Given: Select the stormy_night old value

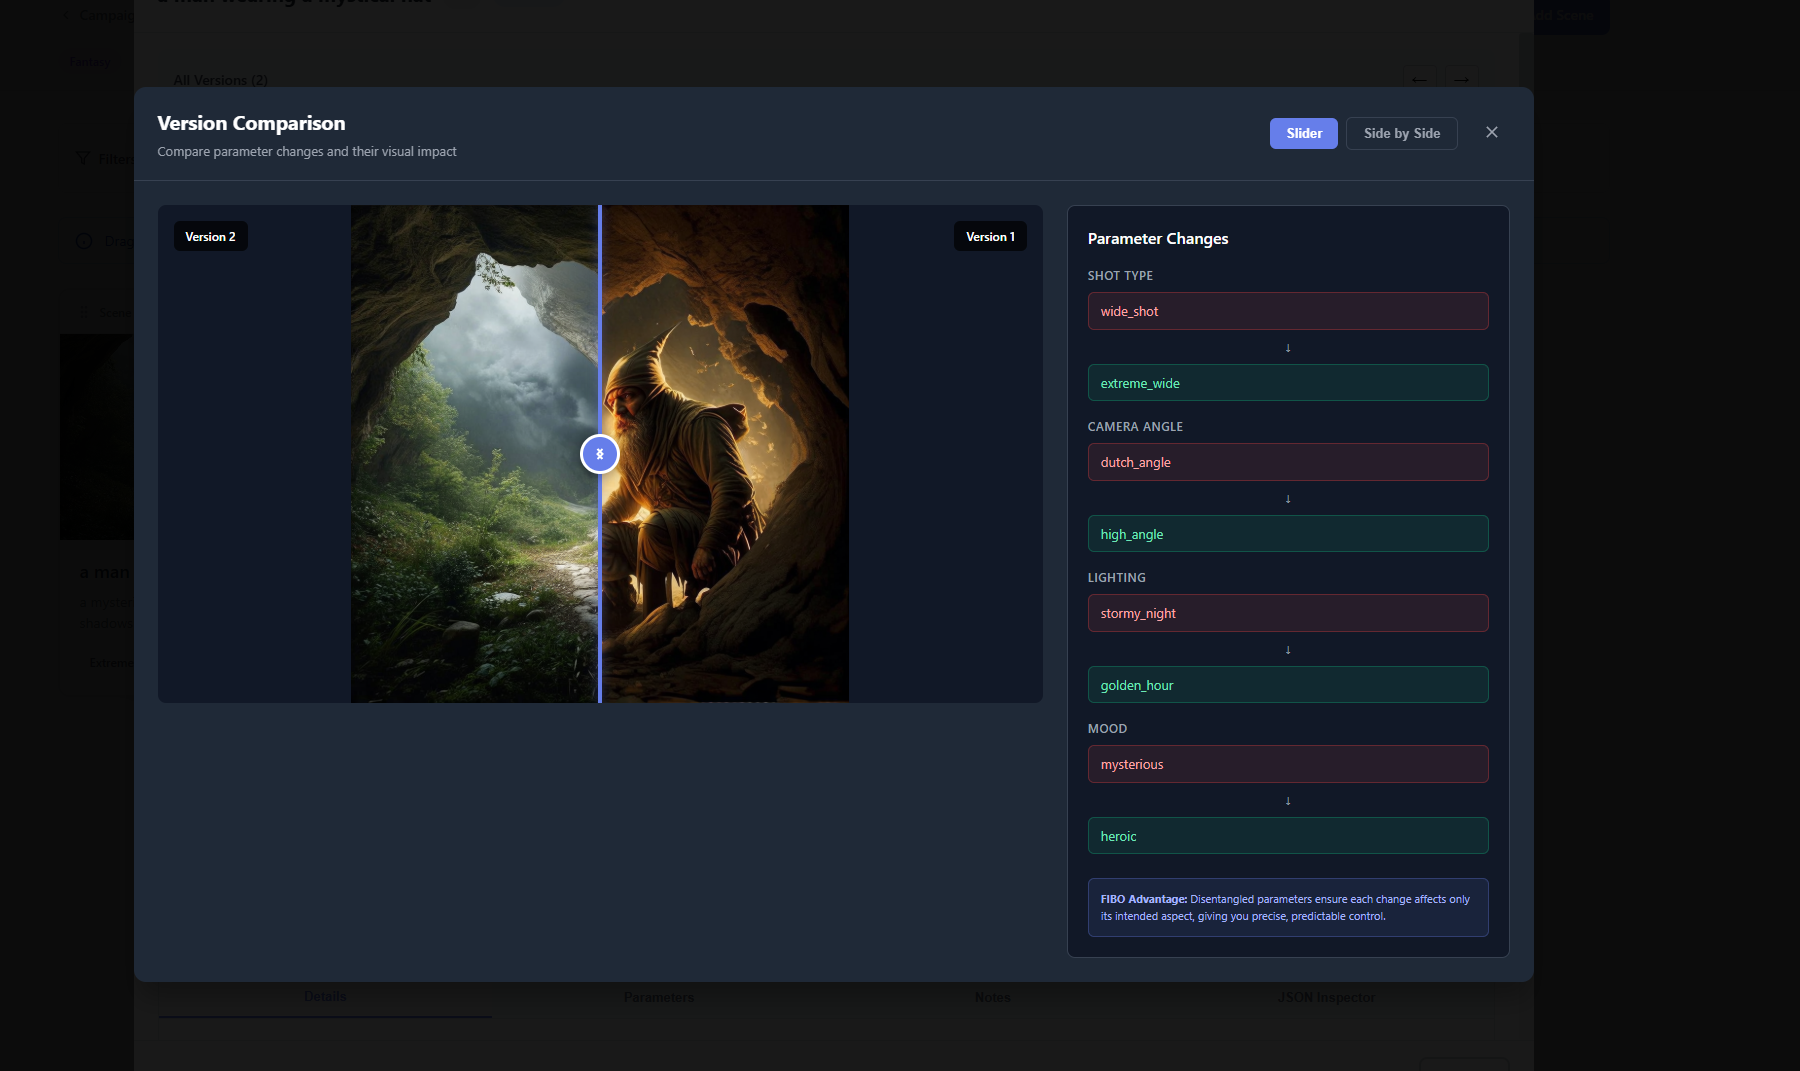Looking at the screenshot, I should point(1288,613).
